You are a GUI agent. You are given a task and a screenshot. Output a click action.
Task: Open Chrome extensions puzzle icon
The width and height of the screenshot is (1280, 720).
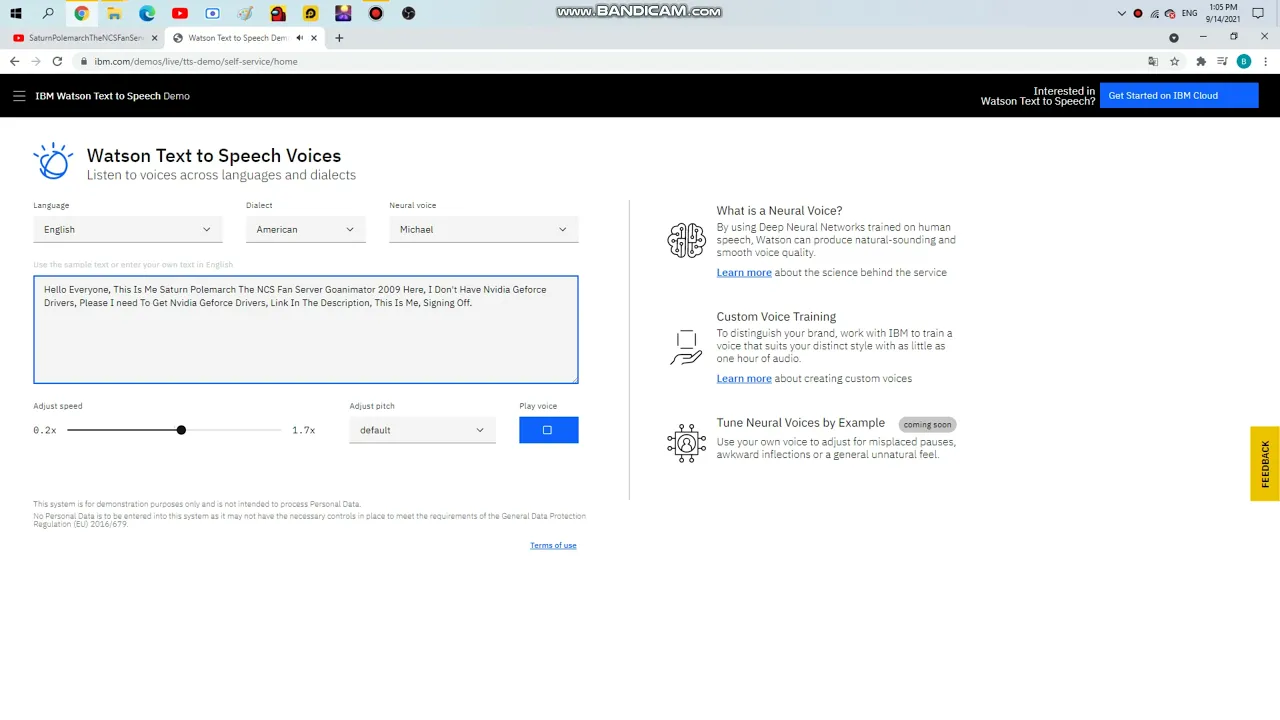click(1201, 61)
